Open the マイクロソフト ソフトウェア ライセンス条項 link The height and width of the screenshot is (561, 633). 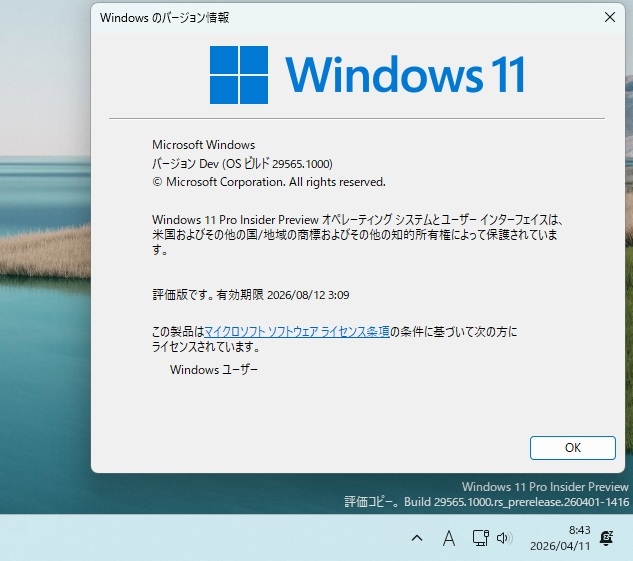297,332
